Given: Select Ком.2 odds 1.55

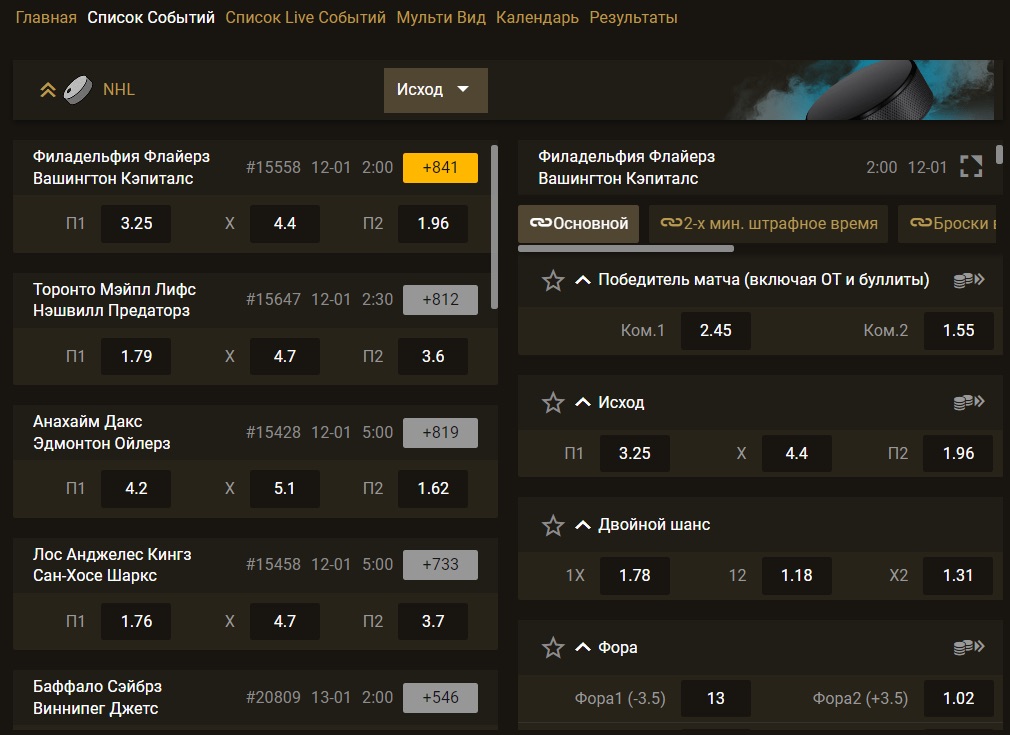Looking at the screenshot, I should point(958,330).
